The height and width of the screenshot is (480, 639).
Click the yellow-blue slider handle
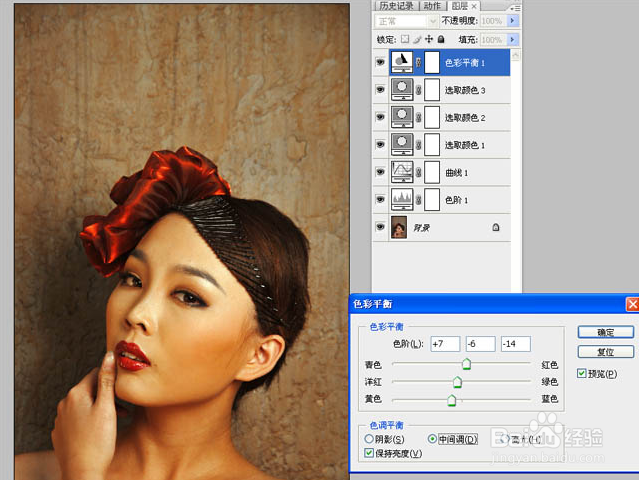[x=452, y=400]
